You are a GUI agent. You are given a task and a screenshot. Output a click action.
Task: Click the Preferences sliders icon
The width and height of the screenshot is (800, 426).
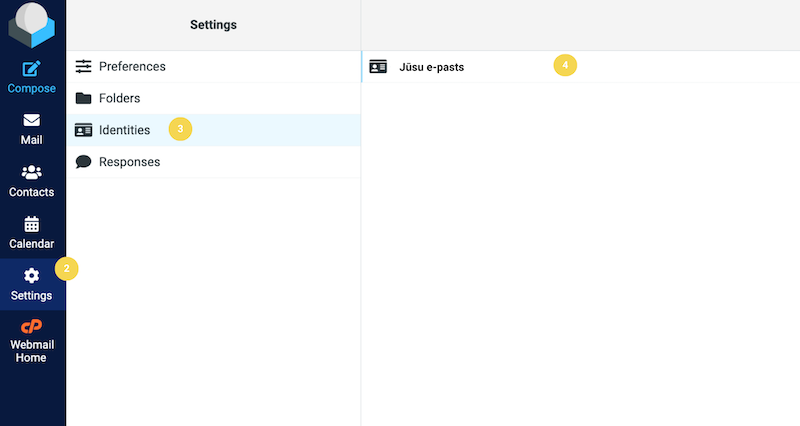click(83, 66)
